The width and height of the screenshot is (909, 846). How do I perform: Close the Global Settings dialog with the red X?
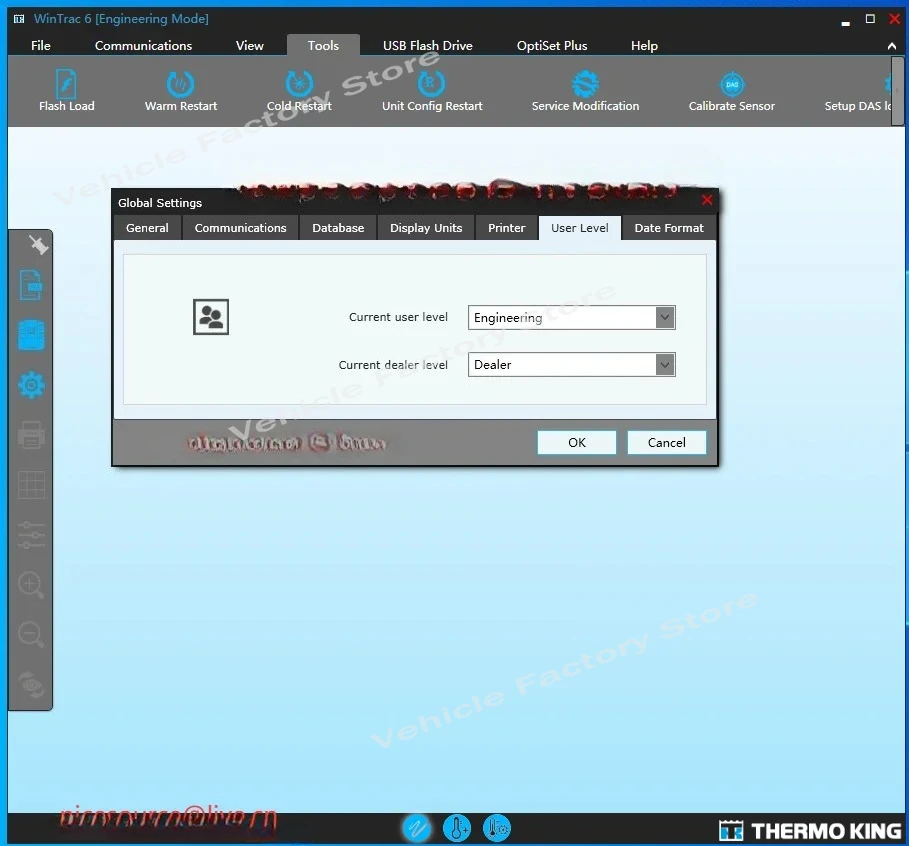click(707, 200)
